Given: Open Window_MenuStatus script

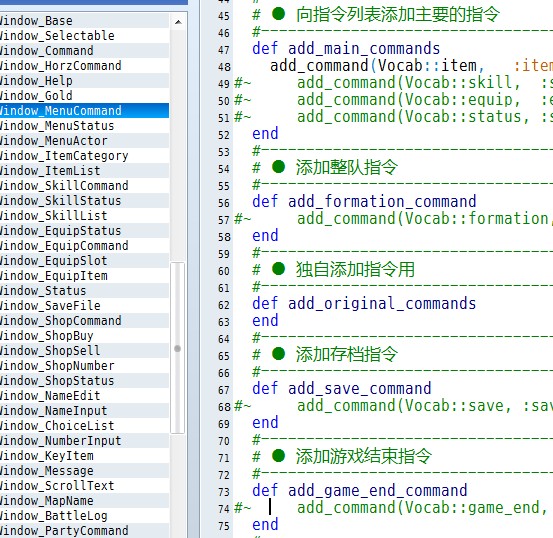Looking at the screenshot, I should [84, 126].
